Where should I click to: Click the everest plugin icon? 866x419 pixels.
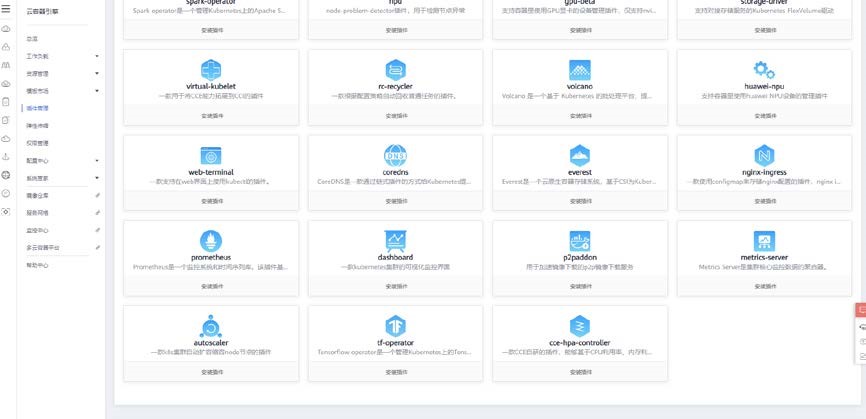(x=580, y=156)
